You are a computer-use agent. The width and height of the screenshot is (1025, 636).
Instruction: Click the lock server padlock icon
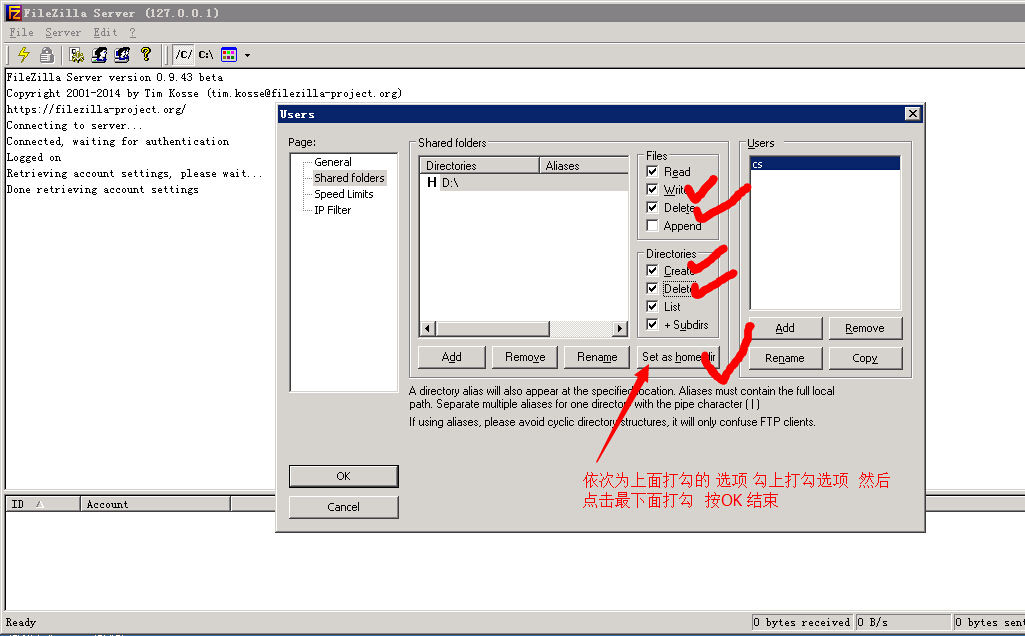point(46,55)
